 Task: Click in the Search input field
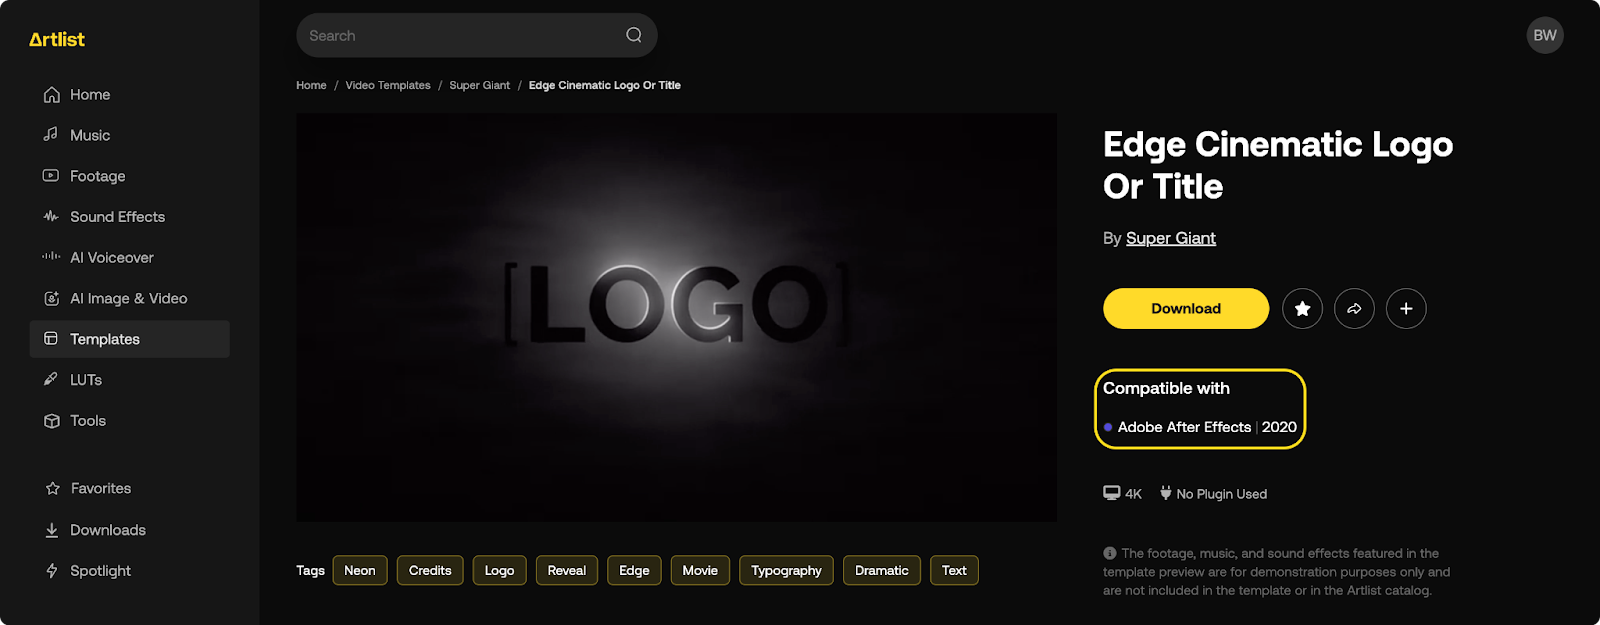click(x=460, y=36)
